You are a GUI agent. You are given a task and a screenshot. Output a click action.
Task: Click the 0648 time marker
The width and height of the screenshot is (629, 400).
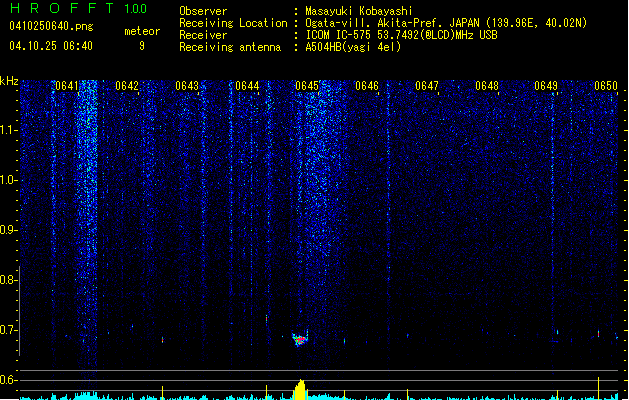coord(487,86)
